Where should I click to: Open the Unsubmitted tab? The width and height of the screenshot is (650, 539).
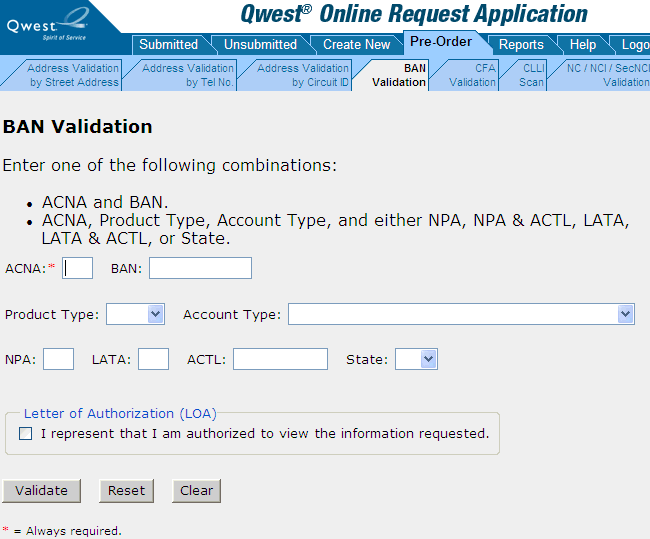[x=260, y=44]
